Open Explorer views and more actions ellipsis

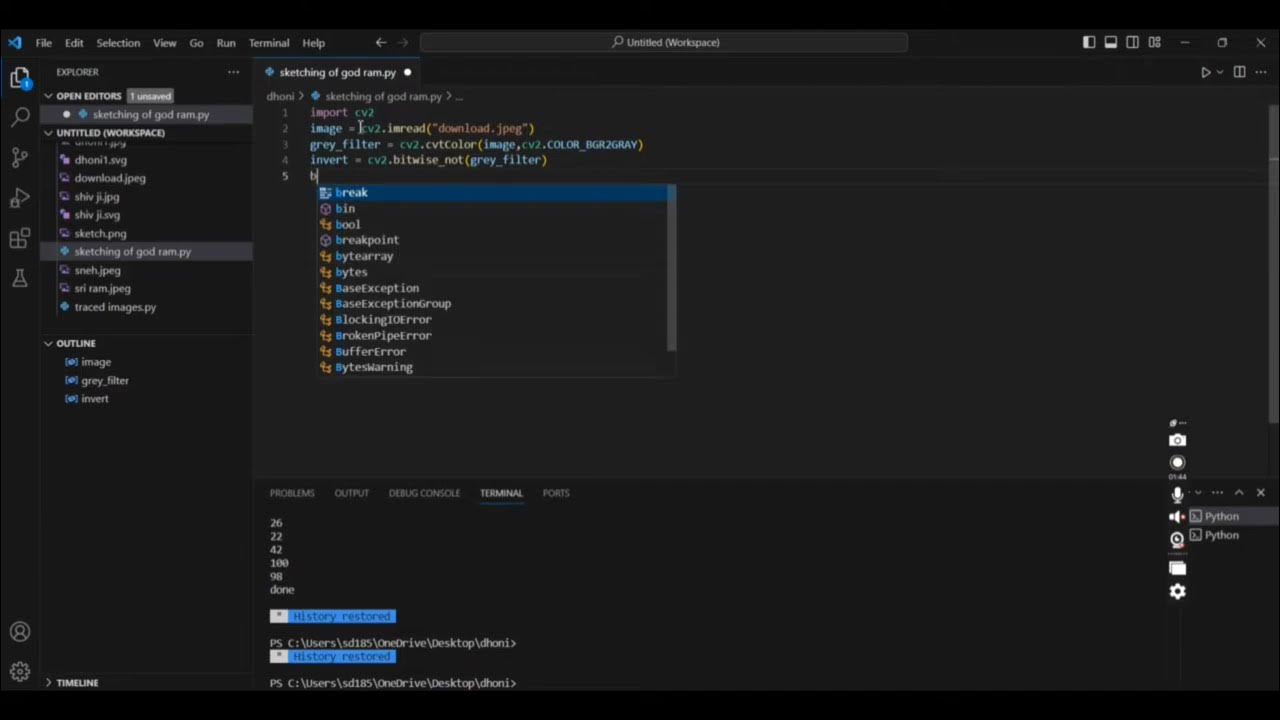(x=233, y=72)
